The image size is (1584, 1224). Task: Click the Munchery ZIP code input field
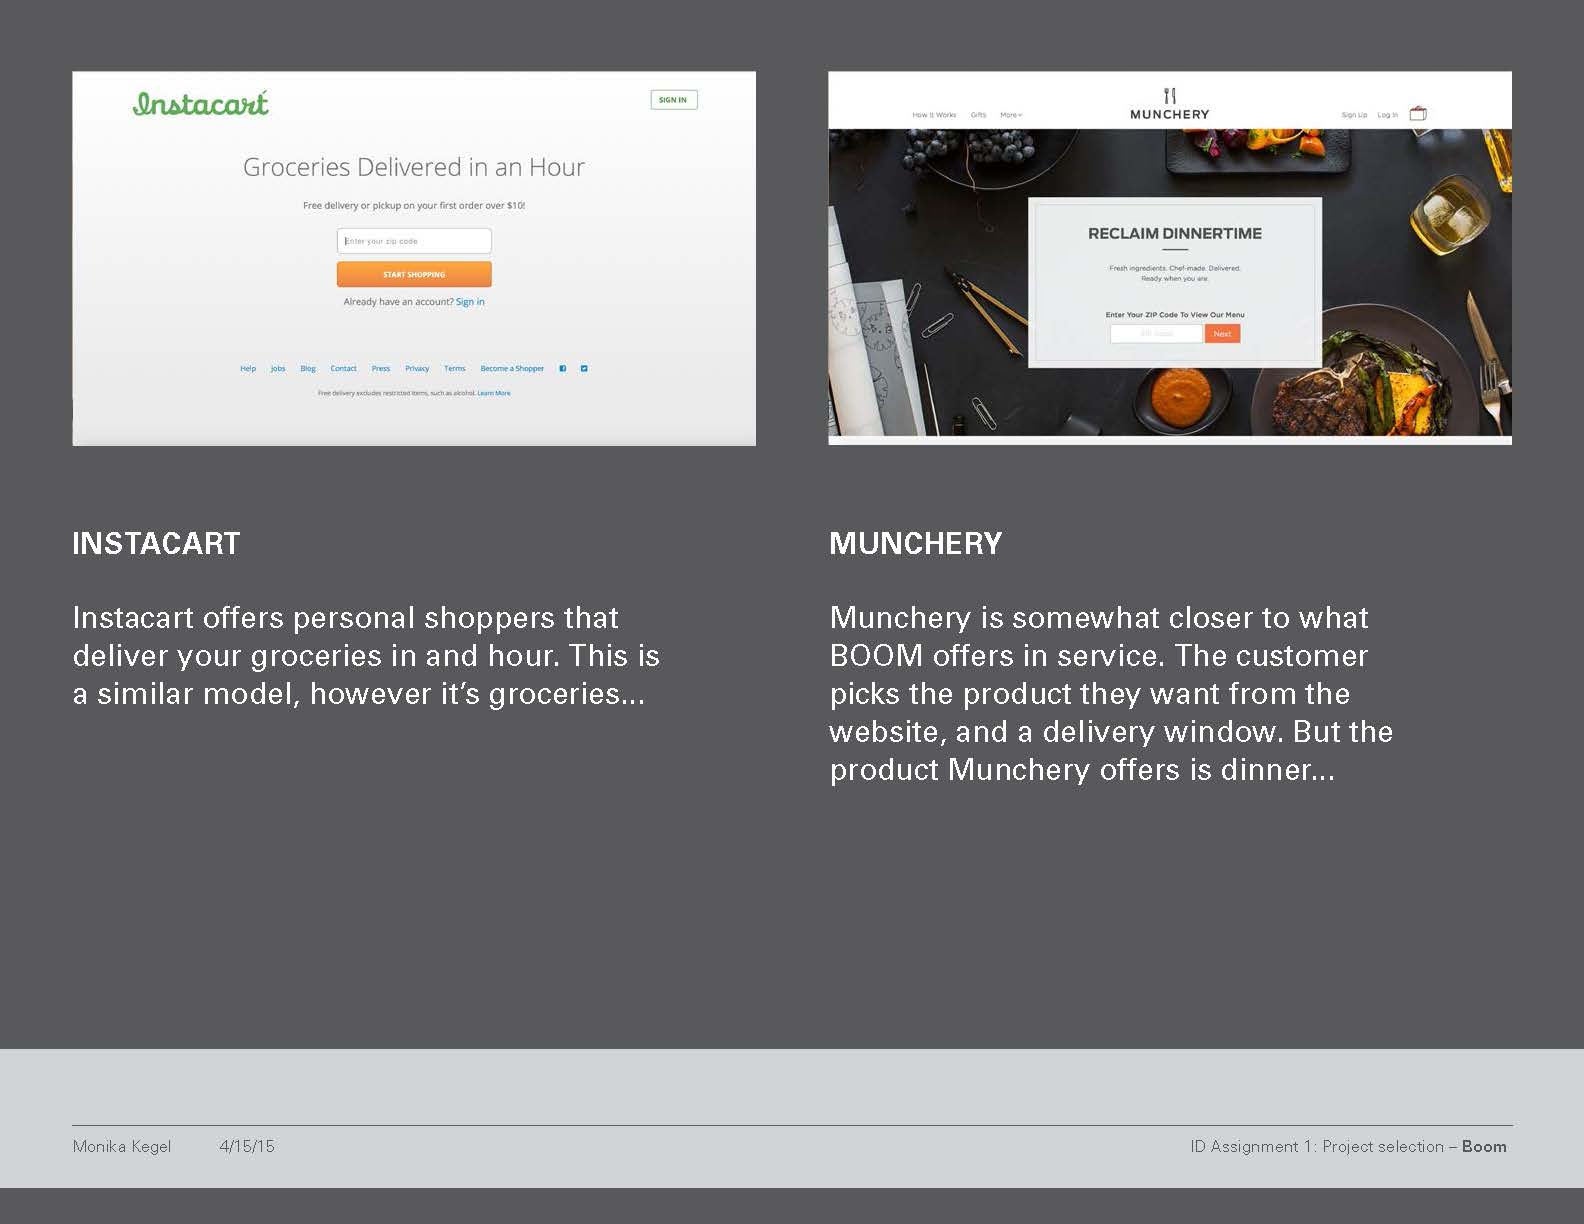click(x=1156, y=334)
